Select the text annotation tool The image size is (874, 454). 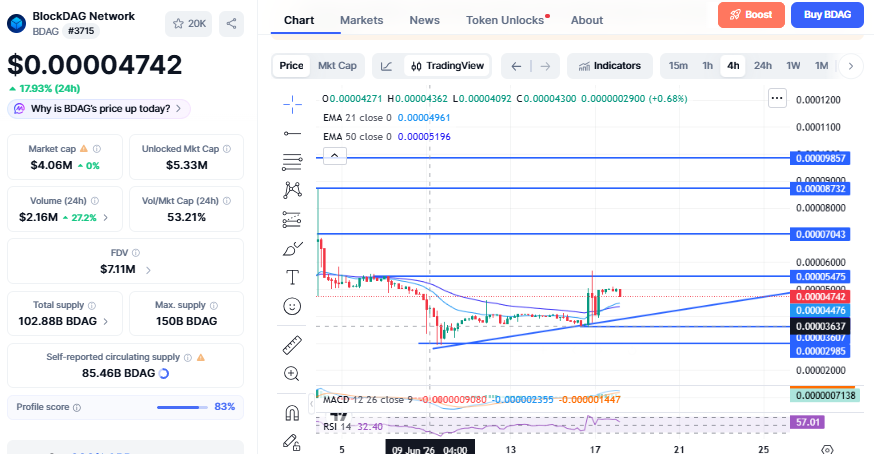[x=292, y=277]
